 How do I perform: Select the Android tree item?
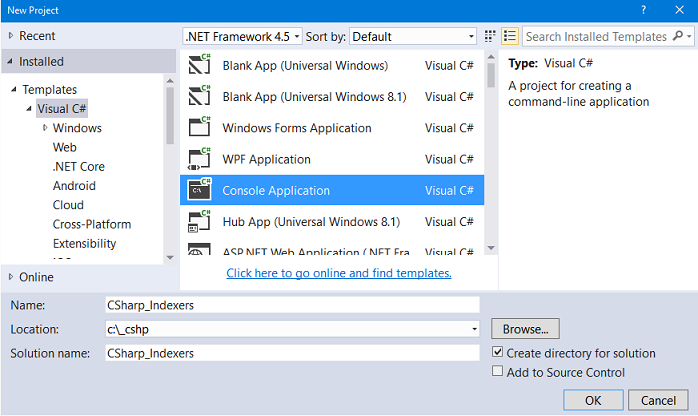pos(74,186)
